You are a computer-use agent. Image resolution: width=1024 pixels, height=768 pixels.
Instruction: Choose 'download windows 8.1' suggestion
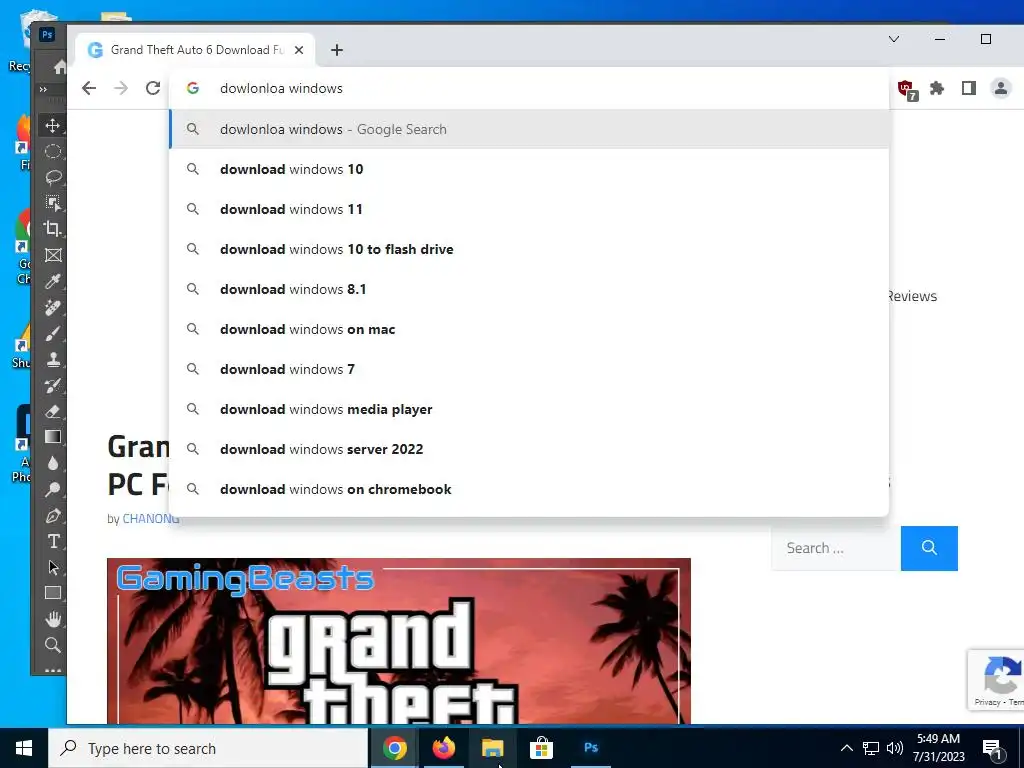(530, 289)
